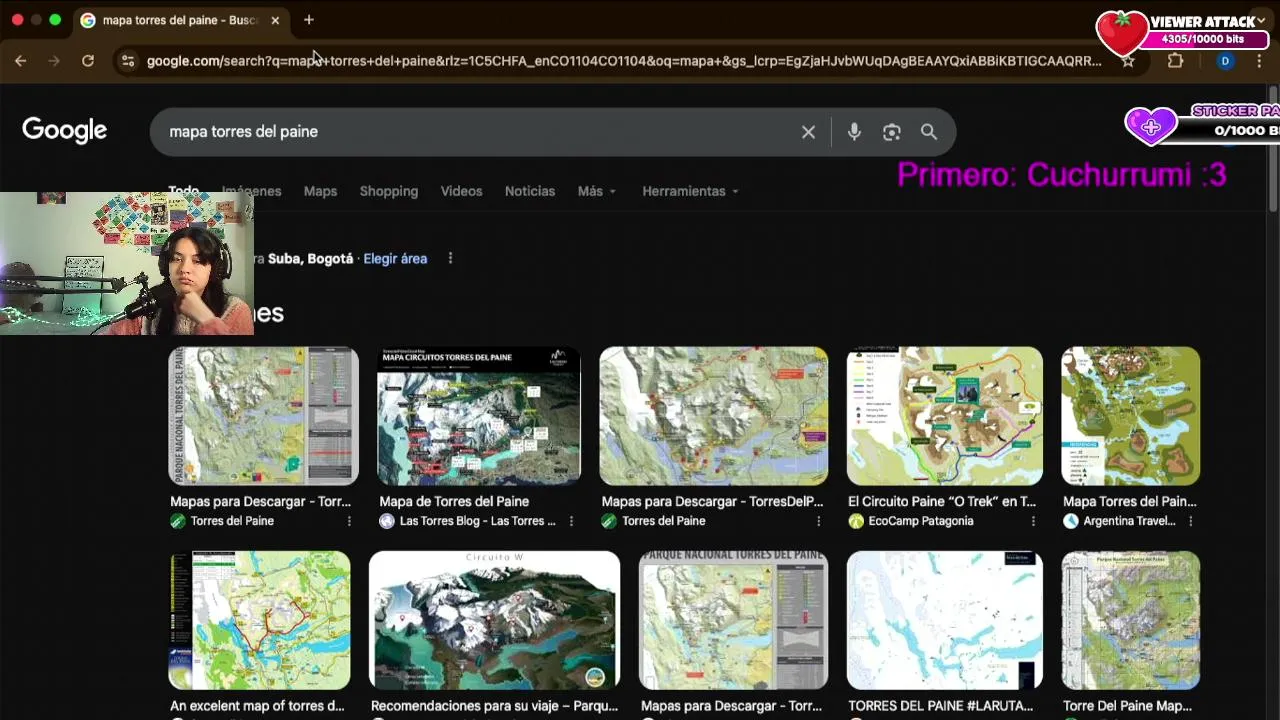This screenshot has height=720, width=1280.
Task: Click the Google logo
Action: [x=64, y=131]
